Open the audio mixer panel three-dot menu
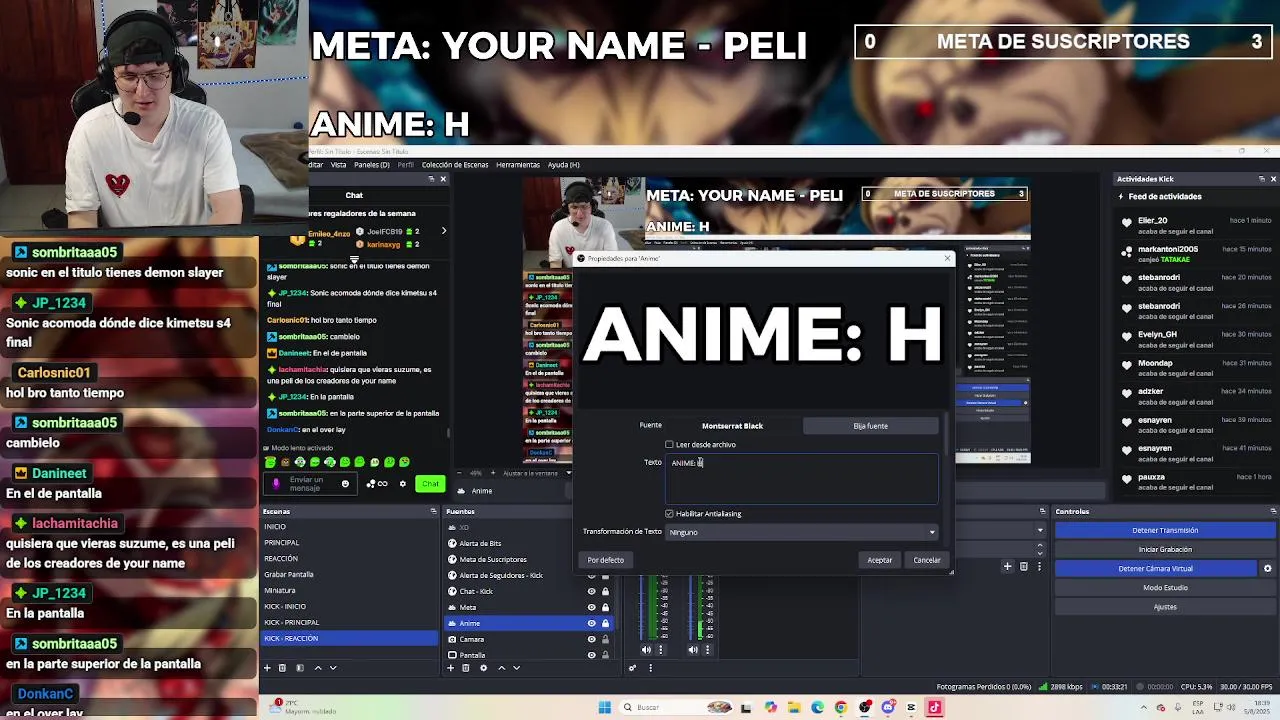 point(650,668)
